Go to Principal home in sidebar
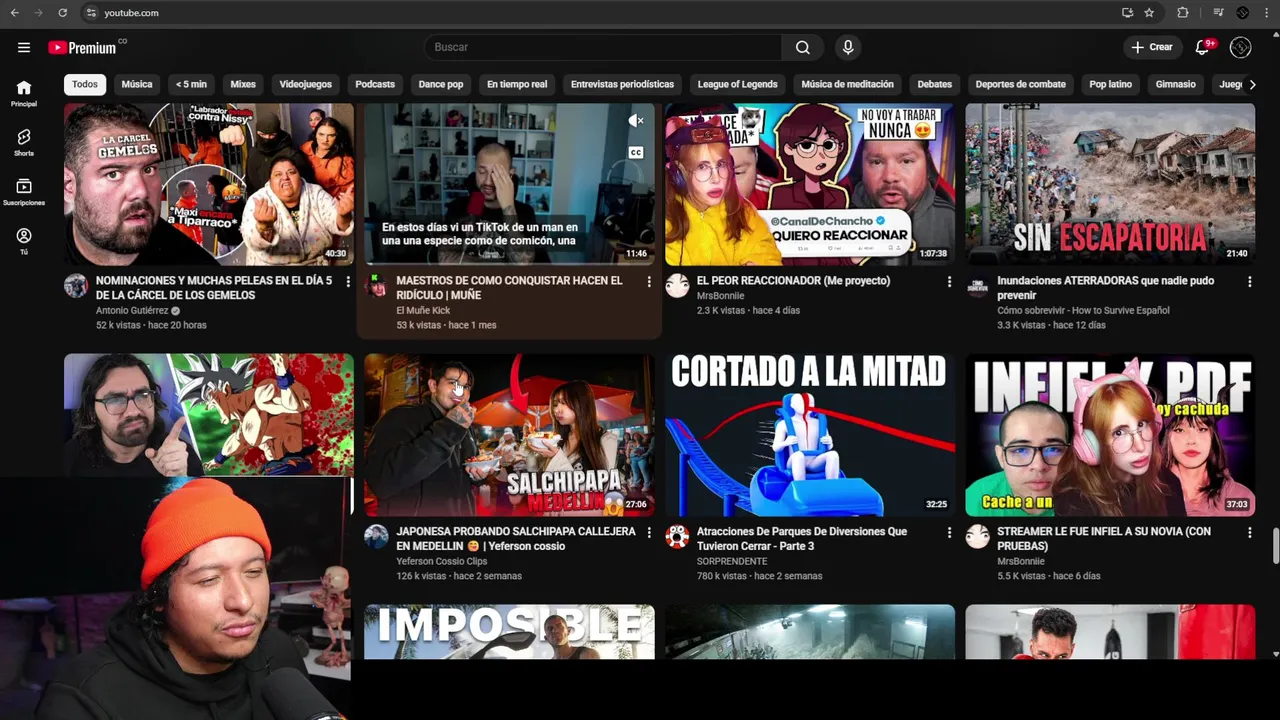 click(x=24, y=93)
